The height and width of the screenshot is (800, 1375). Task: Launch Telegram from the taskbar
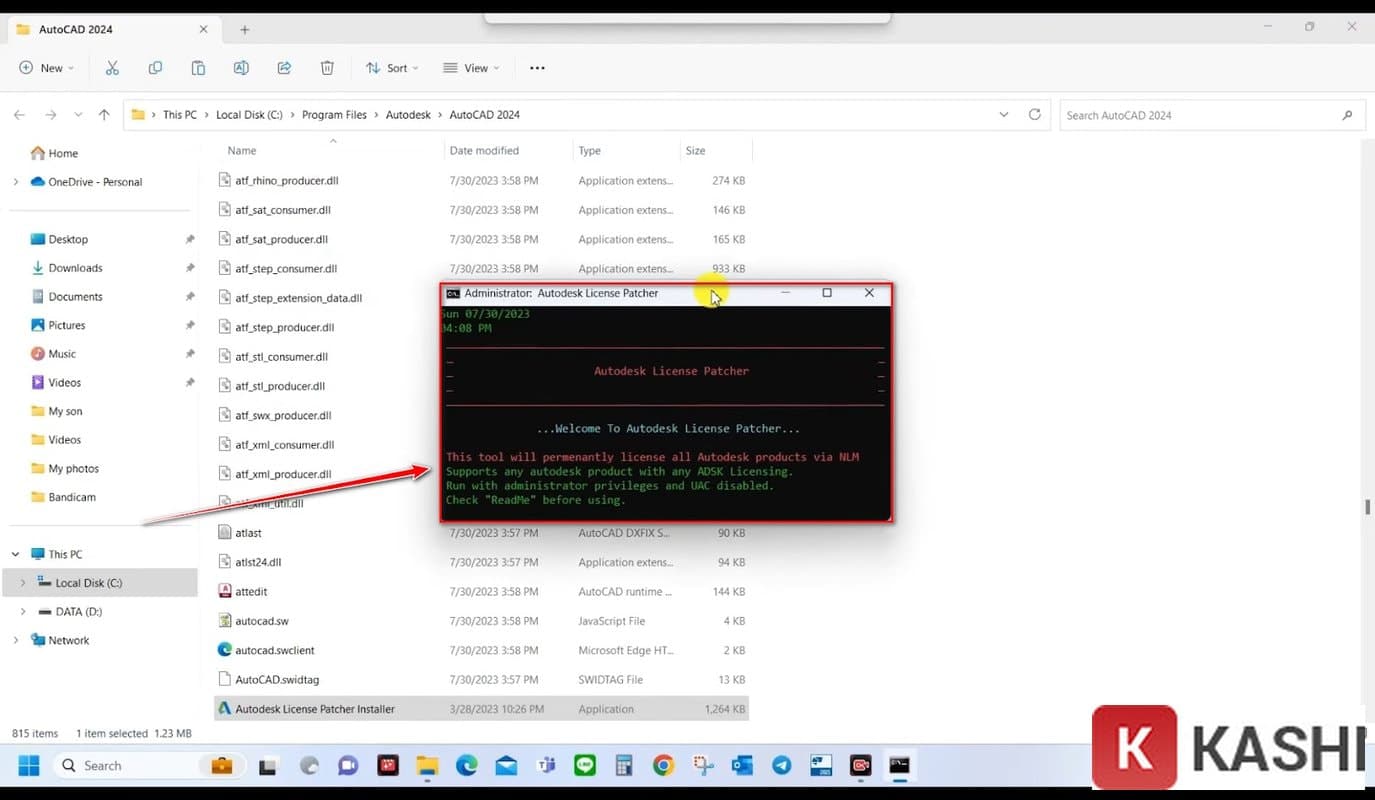[781, 765]
